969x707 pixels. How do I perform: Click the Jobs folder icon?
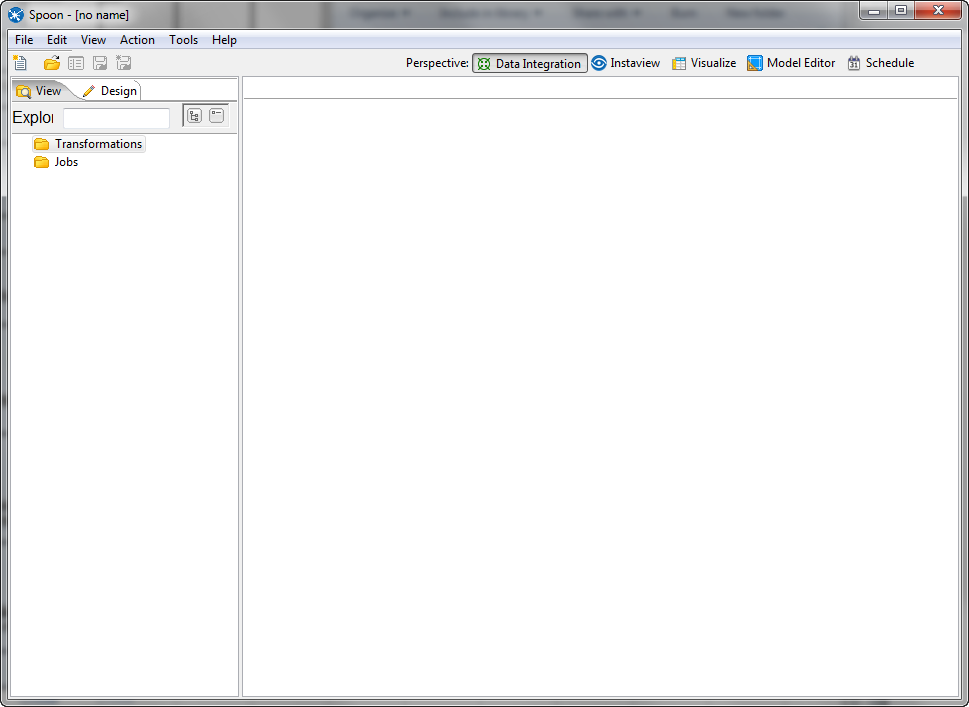point(41,162)
